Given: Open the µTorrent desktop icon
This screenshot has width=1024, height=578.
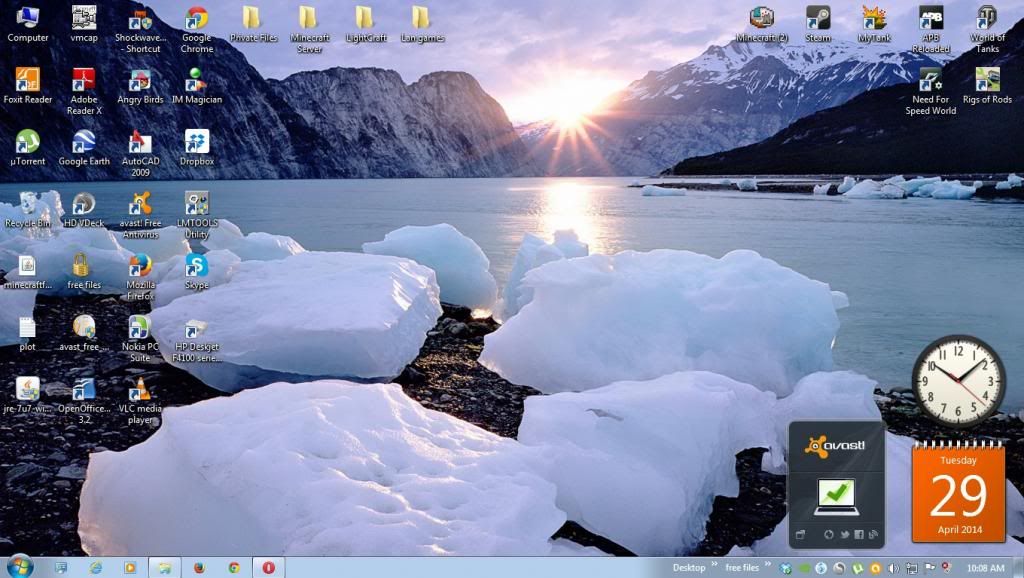Looking at the screenshot, I should click(x=28, y=143).
